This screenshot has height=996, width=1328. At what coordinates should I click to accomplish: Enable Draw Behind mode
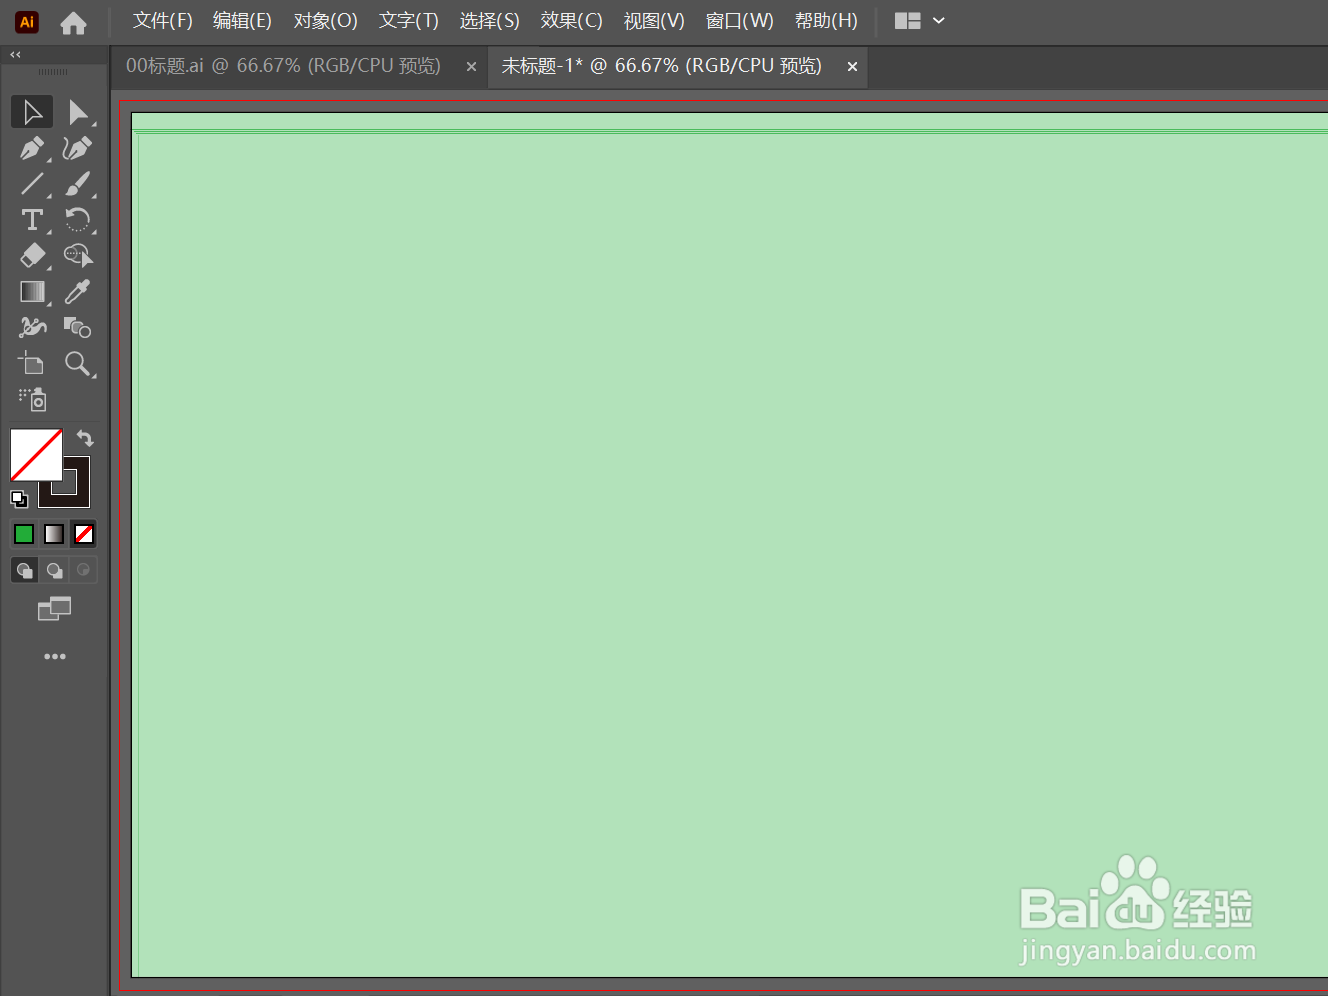[x=54, y=570]
